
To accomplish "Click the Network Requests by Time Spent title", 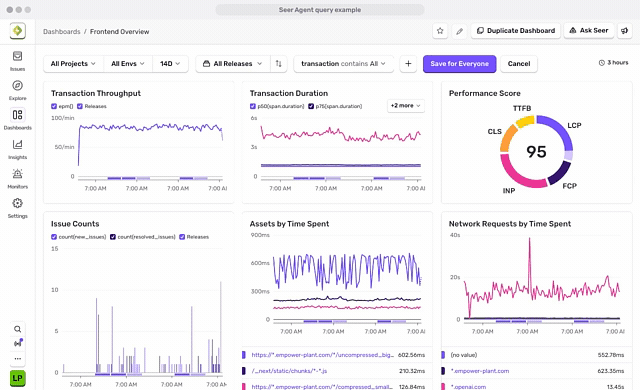I will tap(510, 224).
